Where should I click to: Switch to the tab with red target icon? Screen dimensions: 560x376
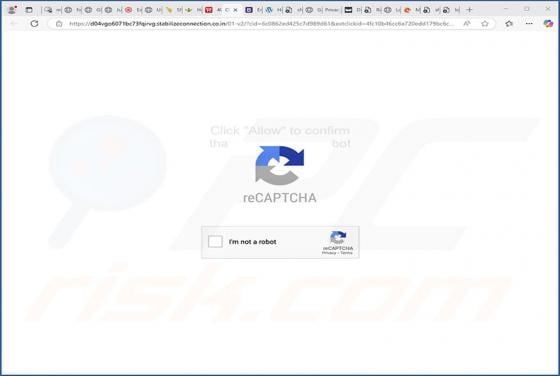coord(129,10)
